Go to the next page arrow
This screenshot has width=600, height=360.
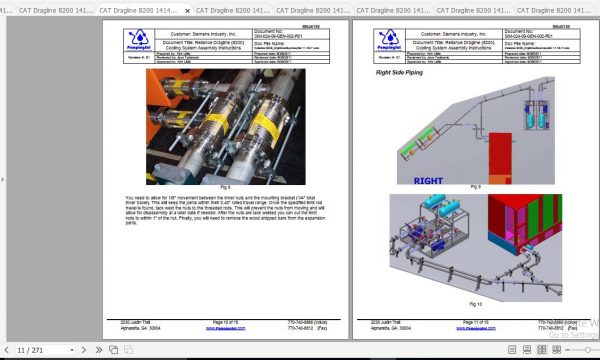[x=84, y=350]
